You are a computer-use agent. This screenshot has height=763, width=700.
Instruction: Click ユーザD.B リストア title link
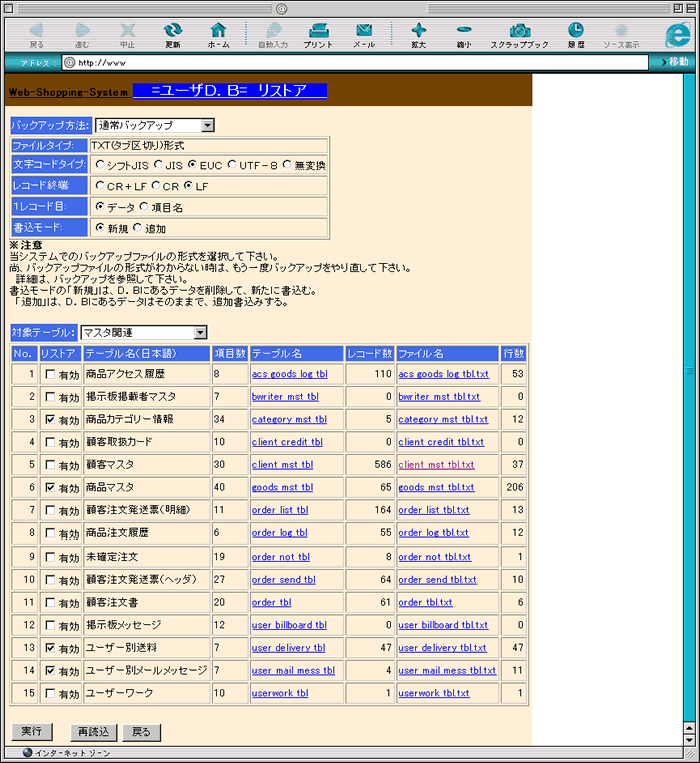pos(230,91)
